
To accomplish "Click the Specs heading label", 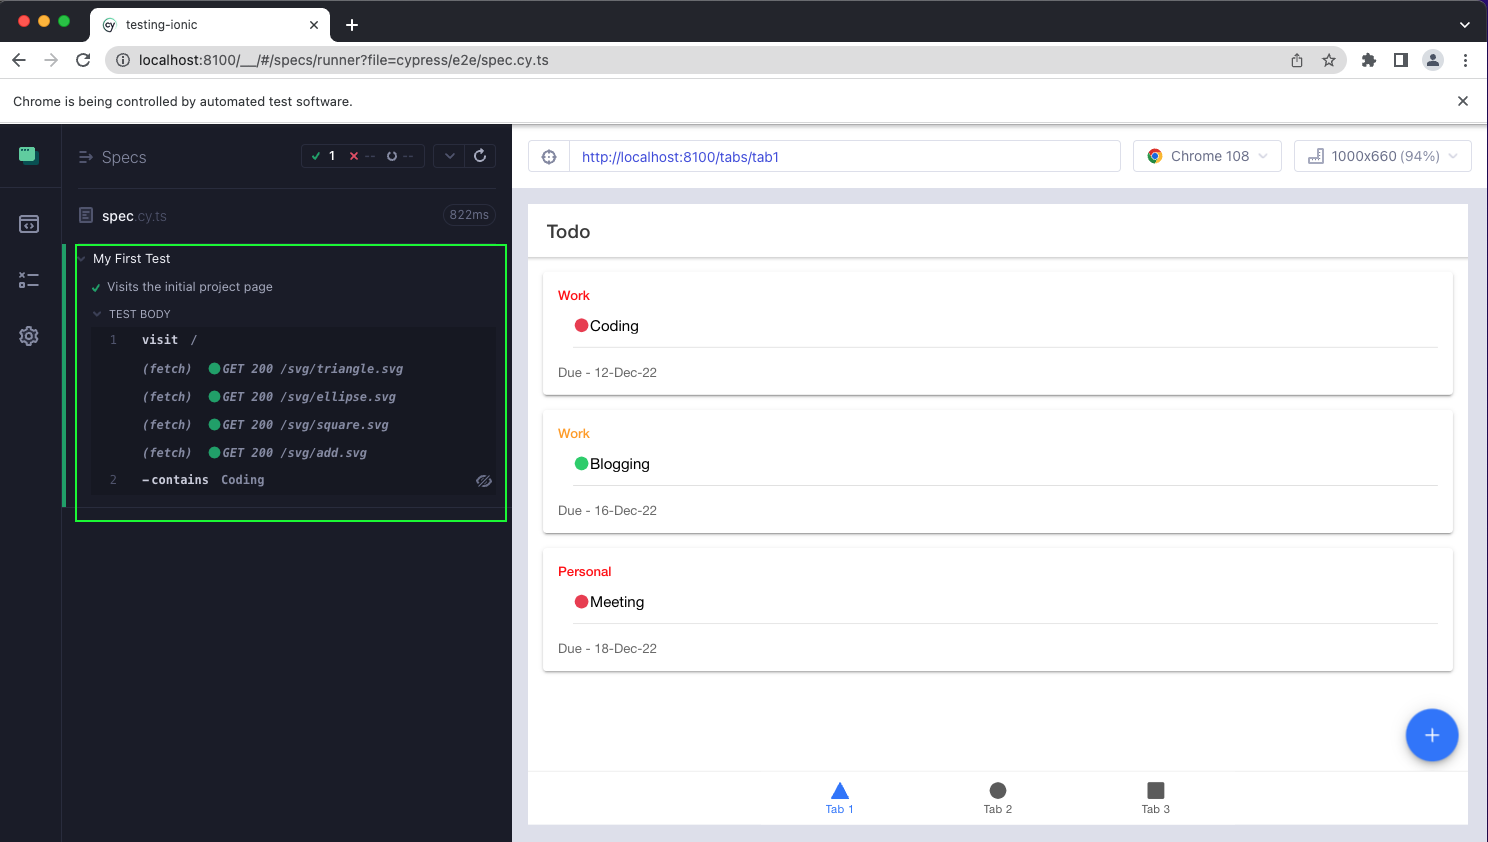I will [124, 157].
